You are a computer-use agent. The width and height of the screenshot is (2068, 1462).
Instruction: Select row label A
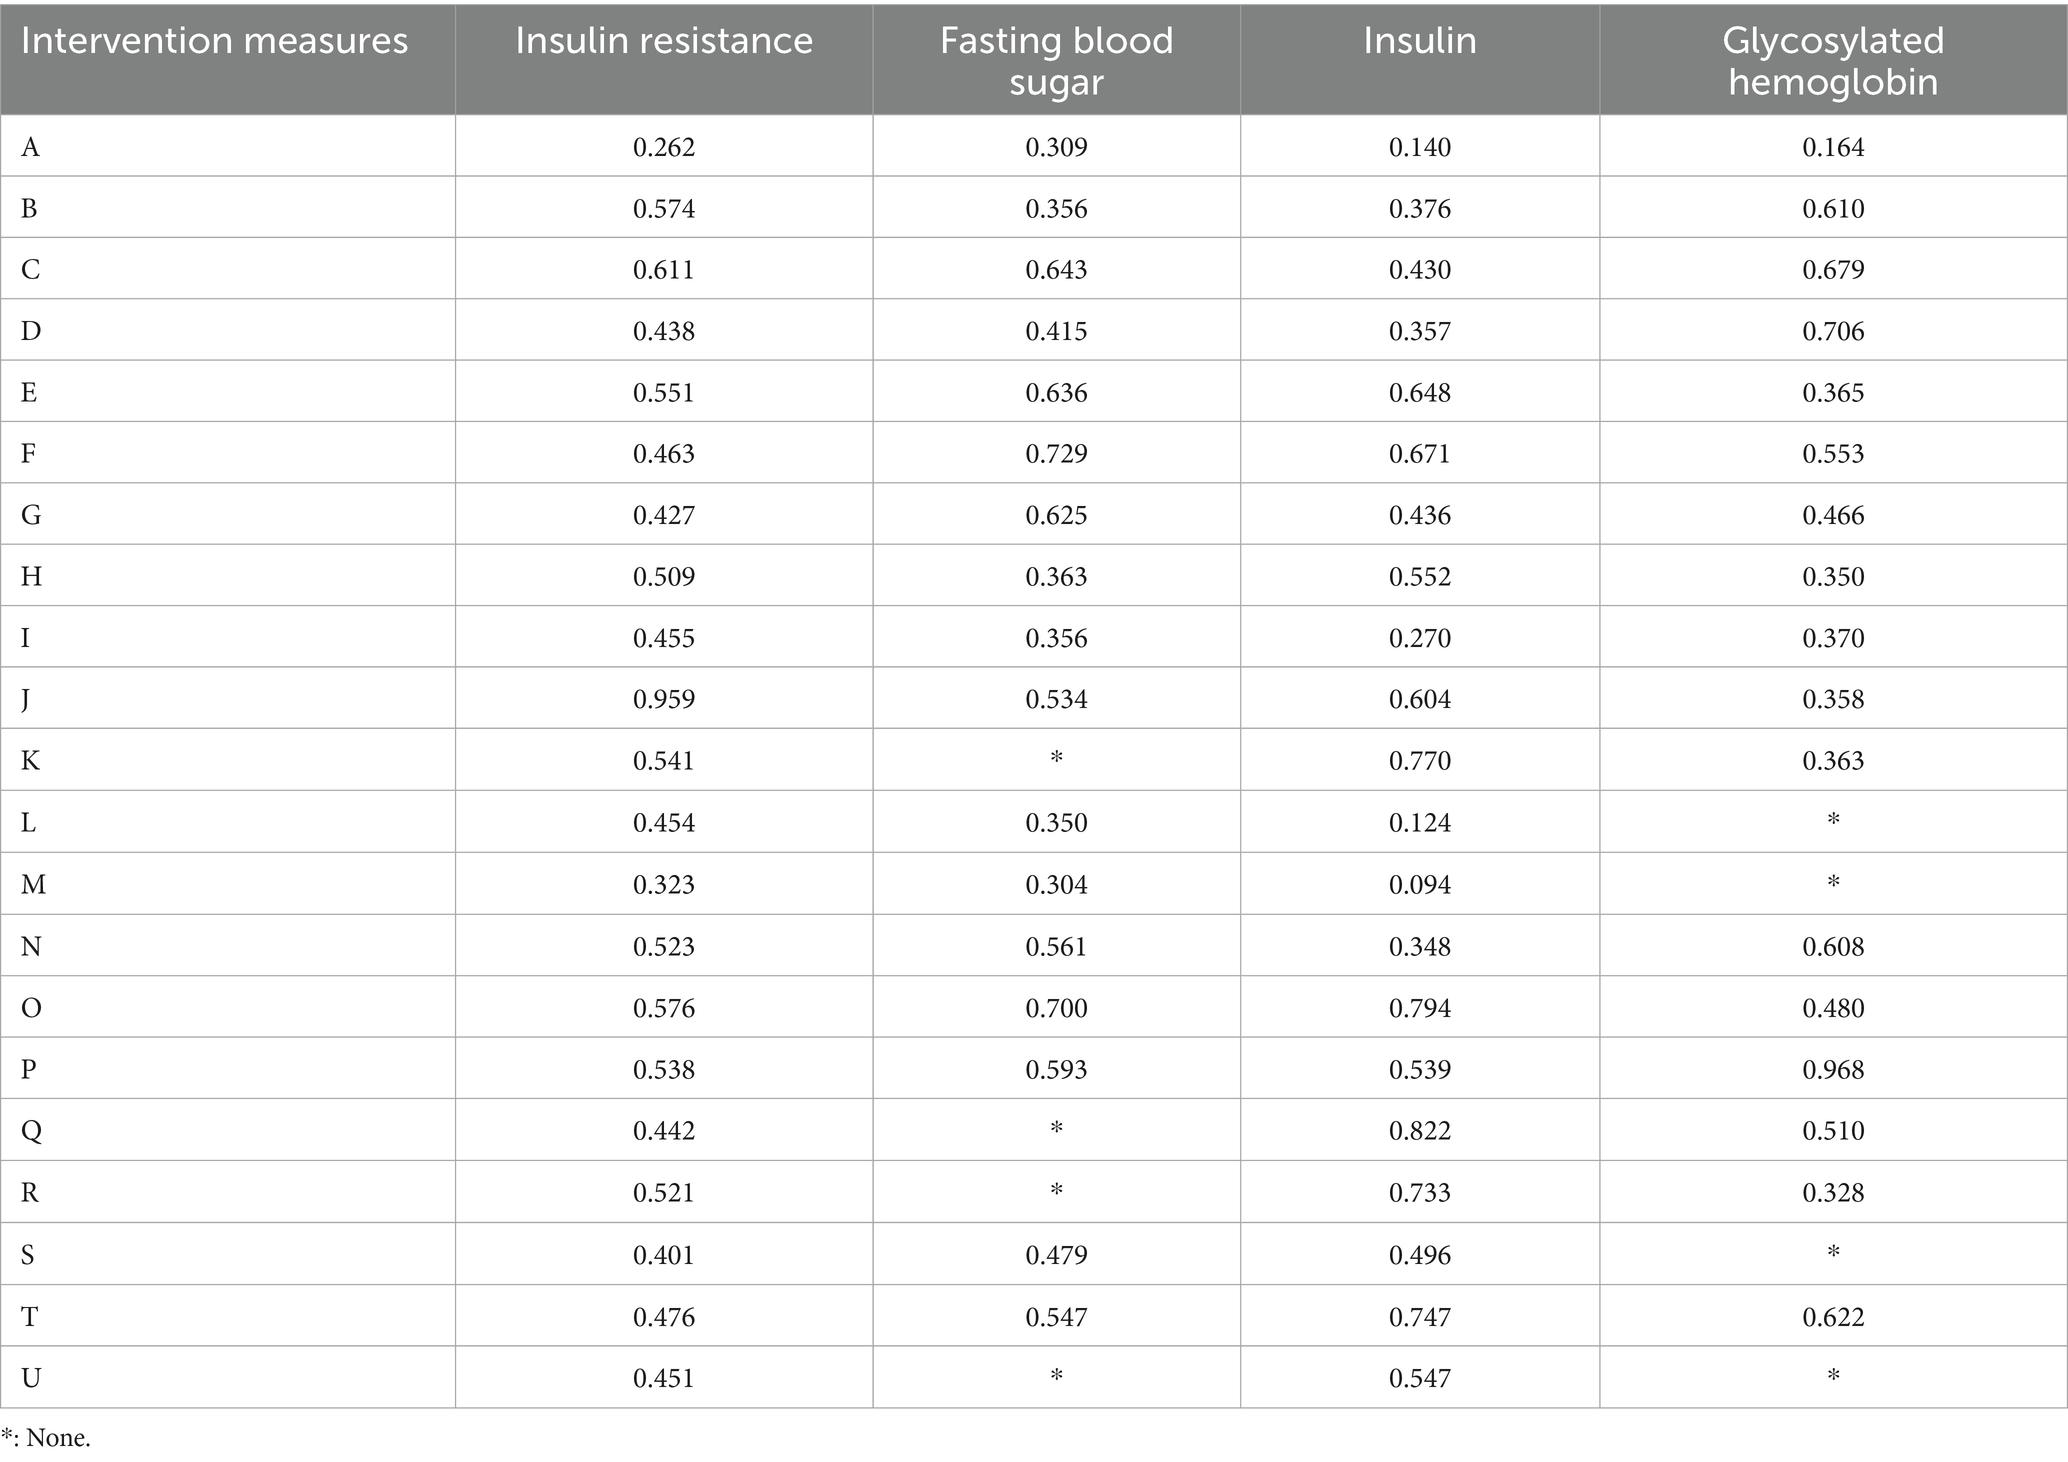[31, 147]
